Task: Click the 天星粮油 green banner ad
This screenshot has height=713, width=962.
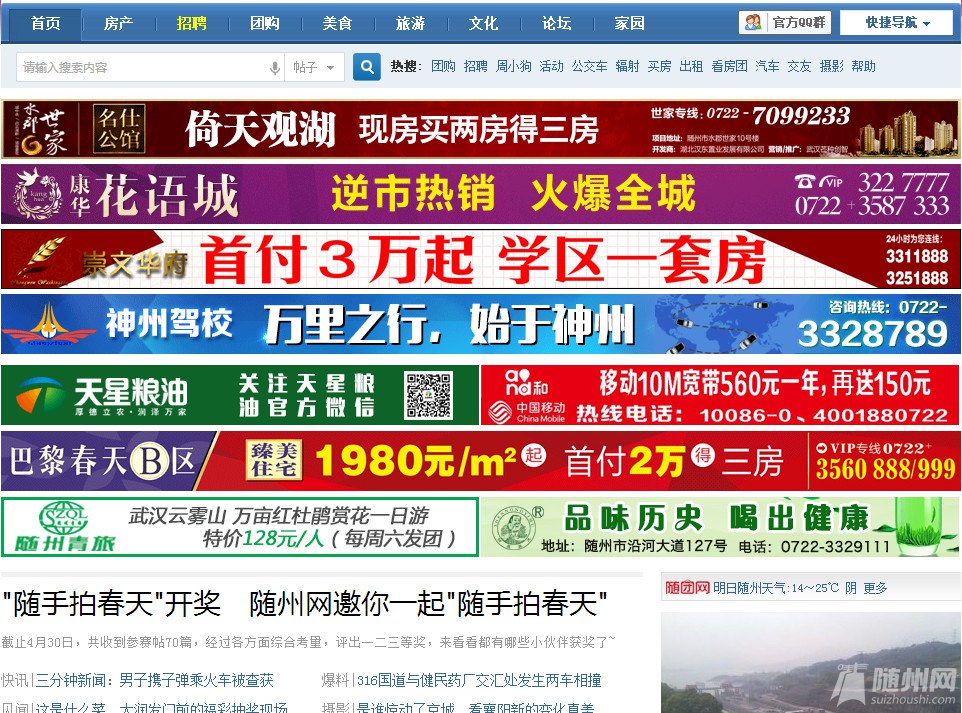Action: pyautogui.click(x=240, y=395)
